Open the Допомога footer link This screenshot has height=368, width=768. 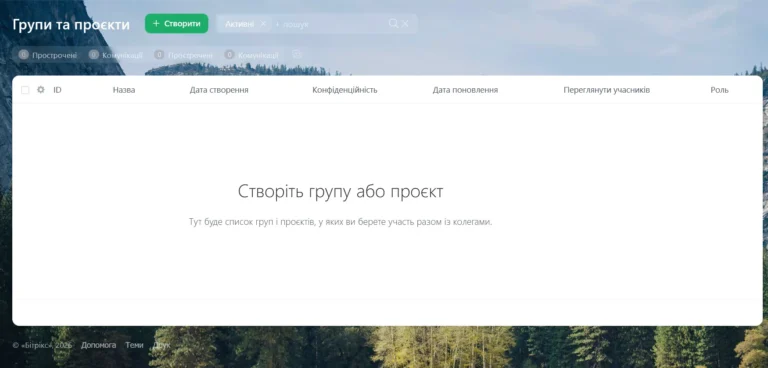(98, 345)
